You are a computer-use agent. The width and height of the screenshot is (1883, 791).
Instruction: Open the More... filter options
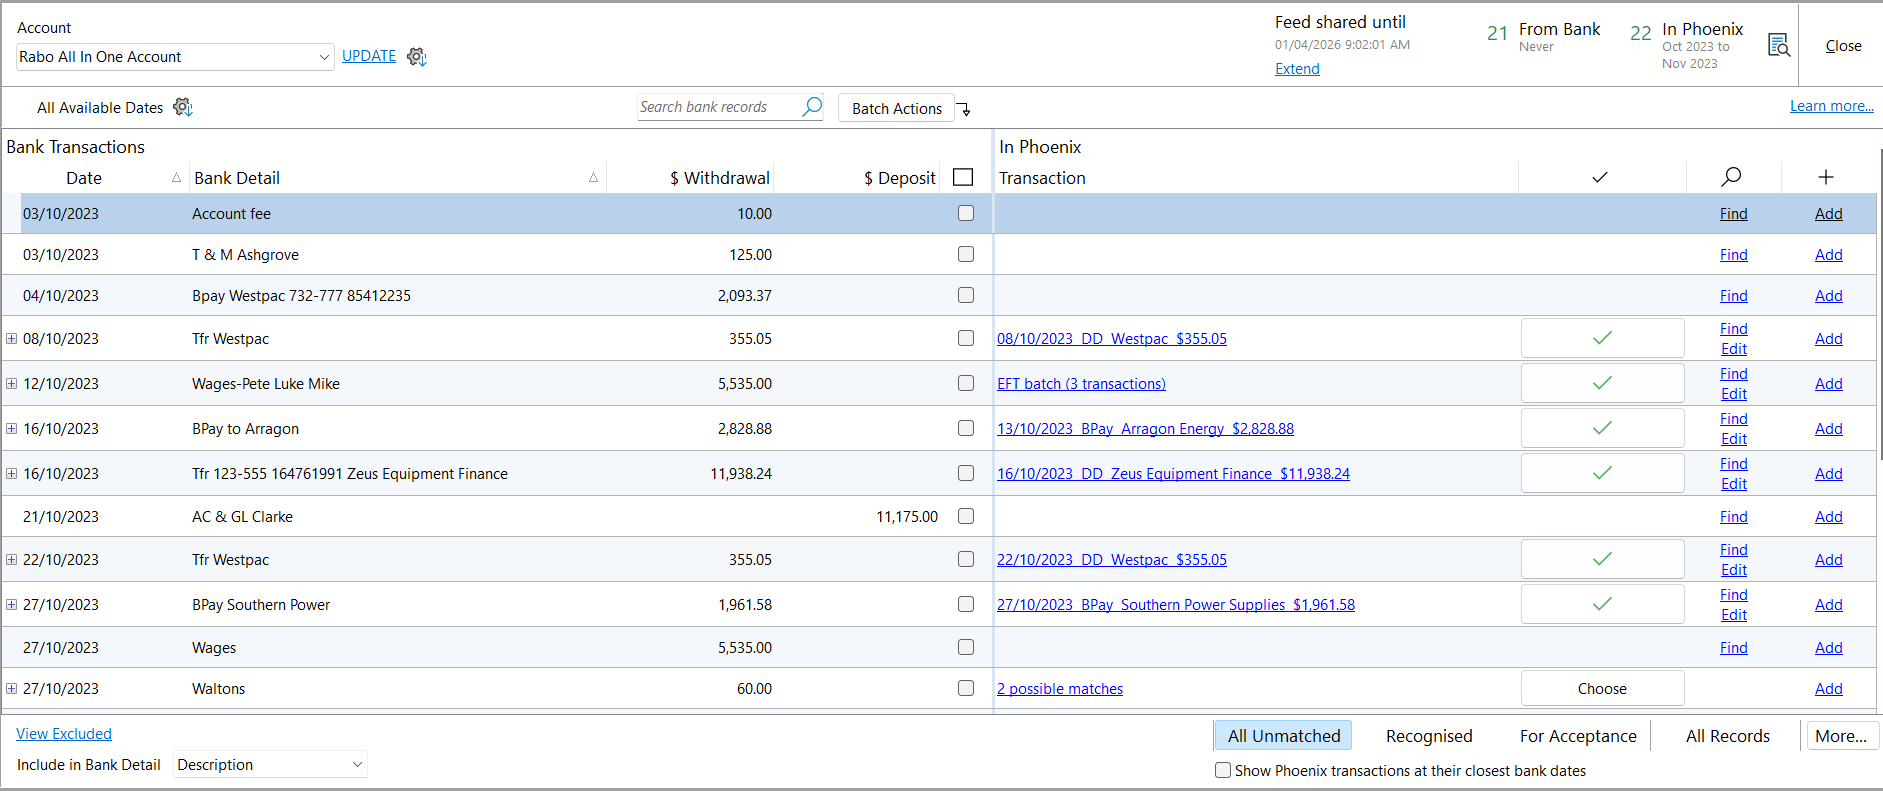[1841, 736]
